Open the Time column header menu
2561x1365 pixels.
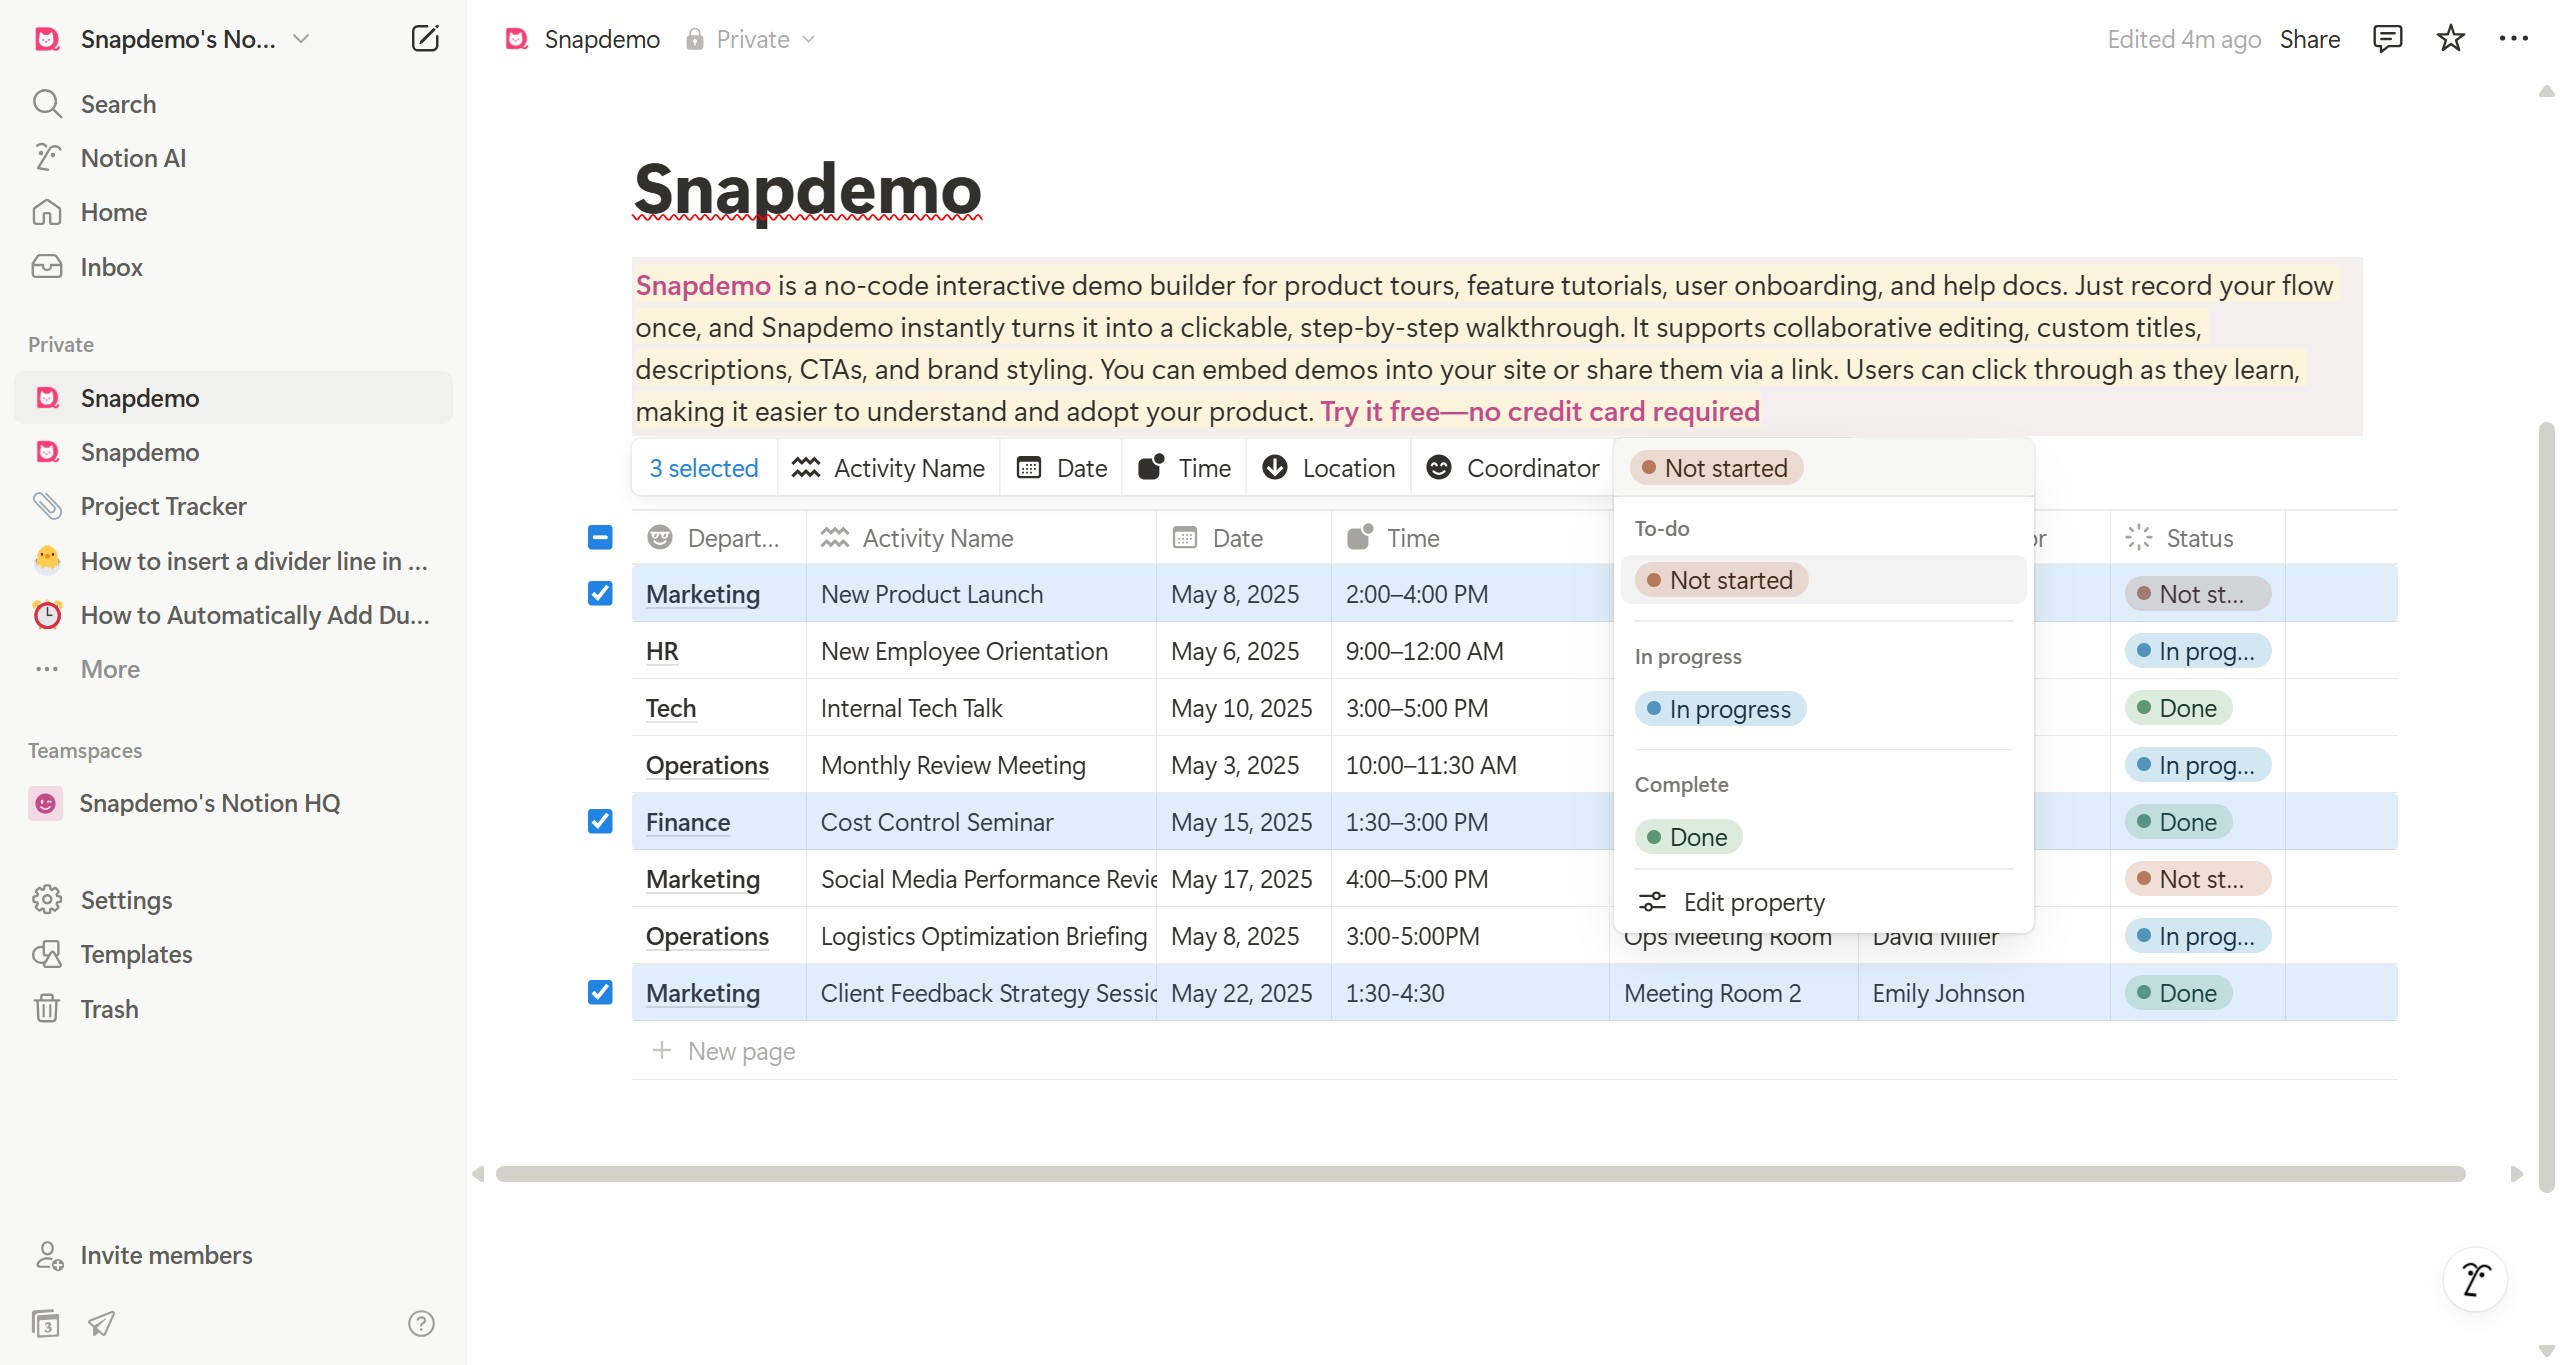click(1470, 538)
